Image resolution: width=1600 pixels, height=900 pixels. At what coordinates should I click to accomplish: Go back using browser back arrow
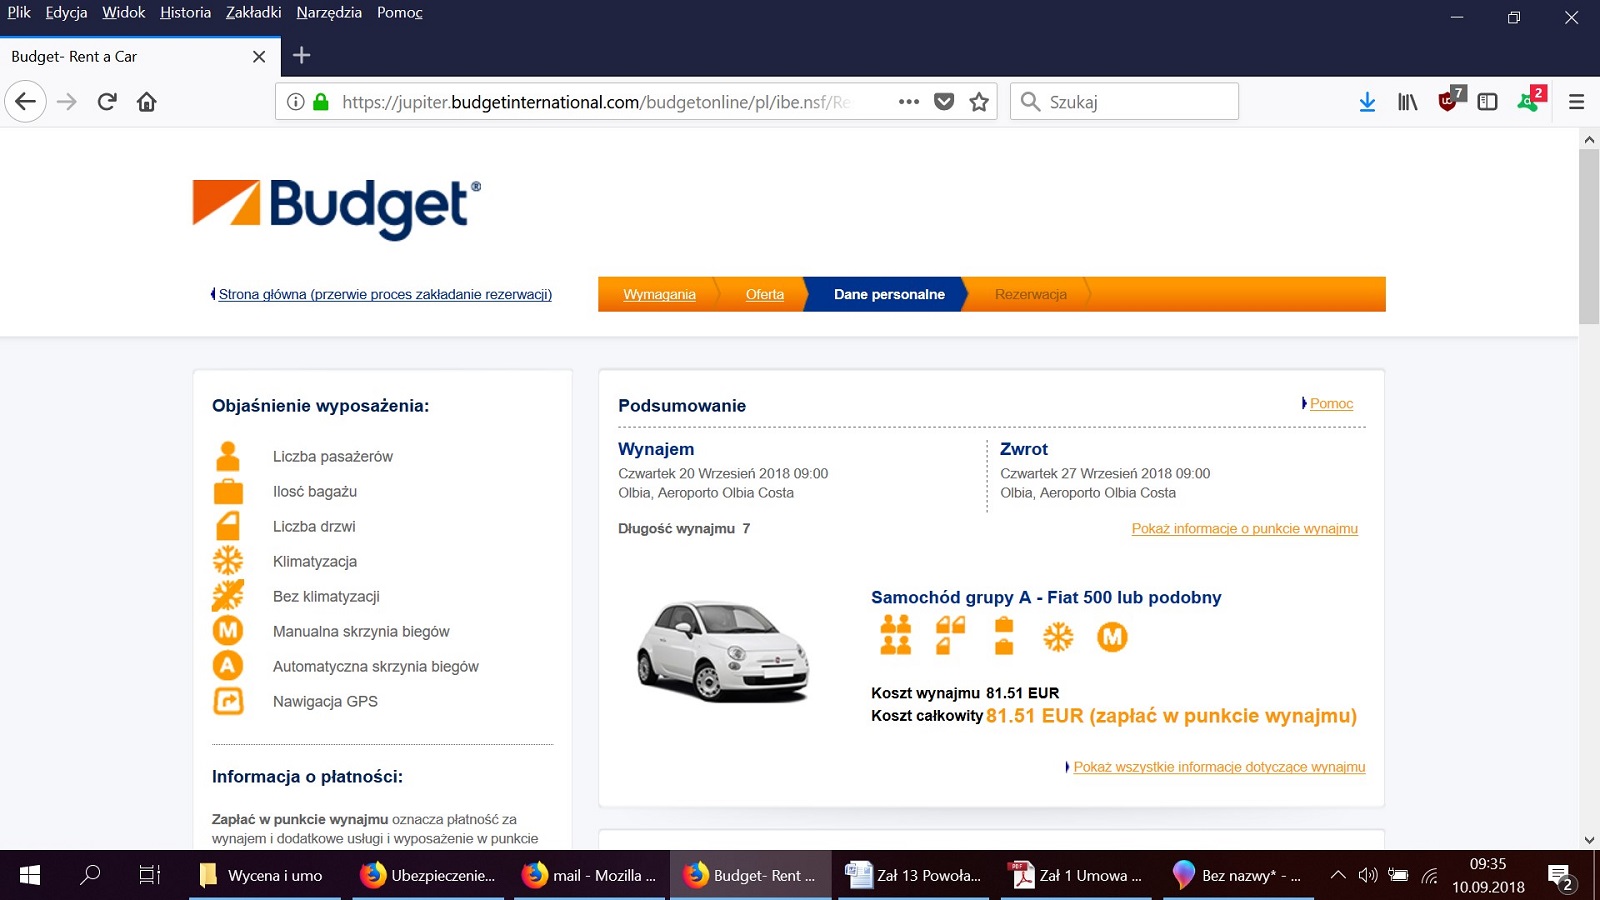(x=26, y=102)
